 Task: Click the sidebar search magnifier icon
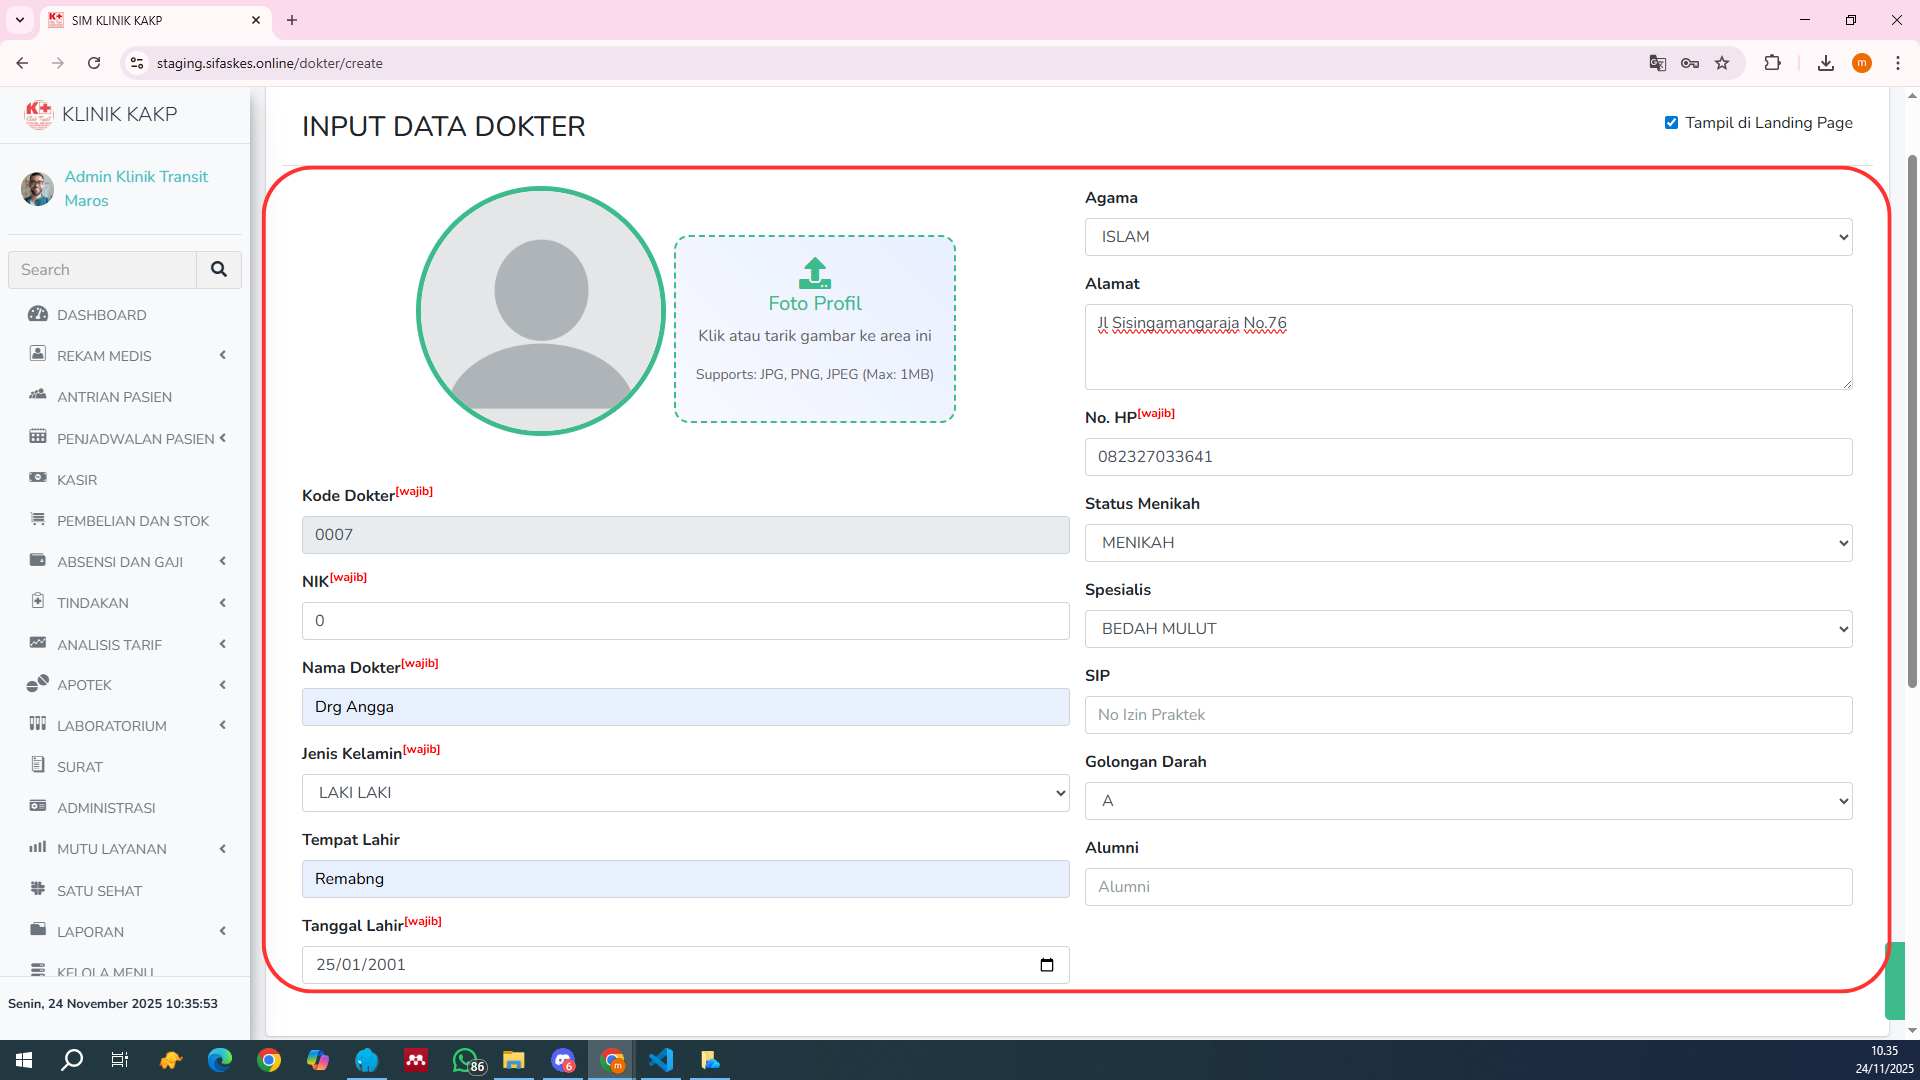218,270
